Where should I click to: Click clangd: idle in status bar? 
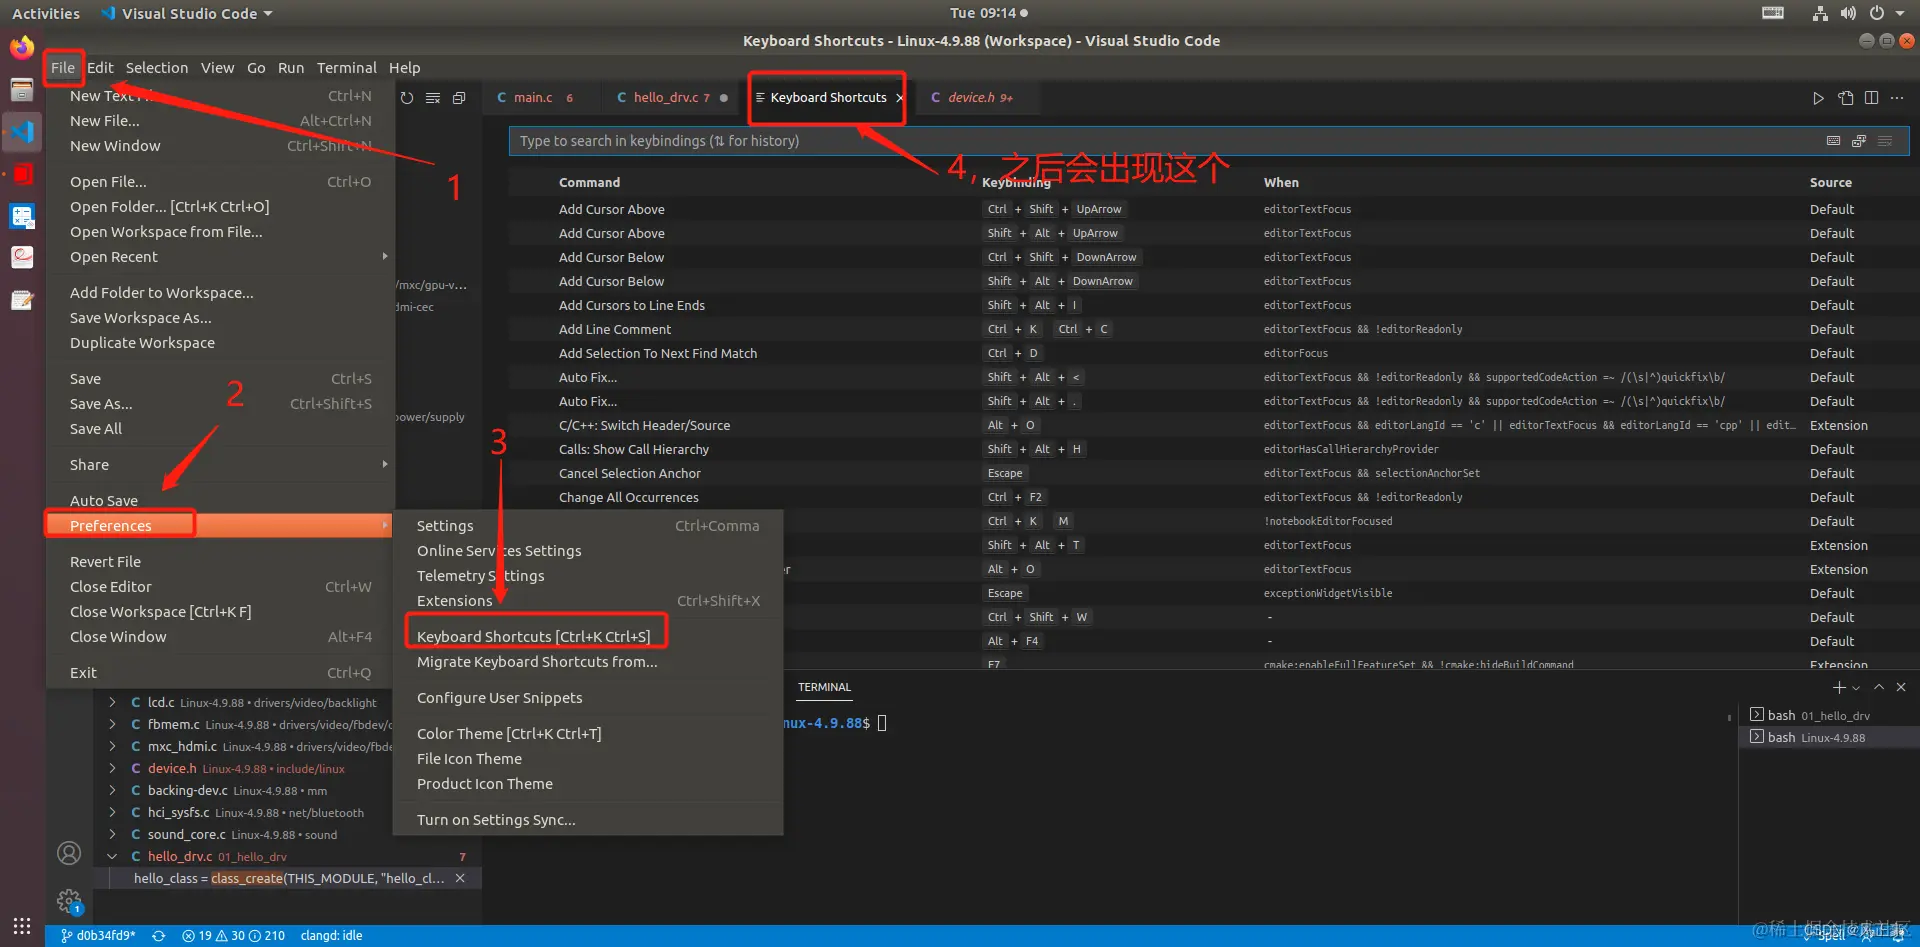pos(331,936)
